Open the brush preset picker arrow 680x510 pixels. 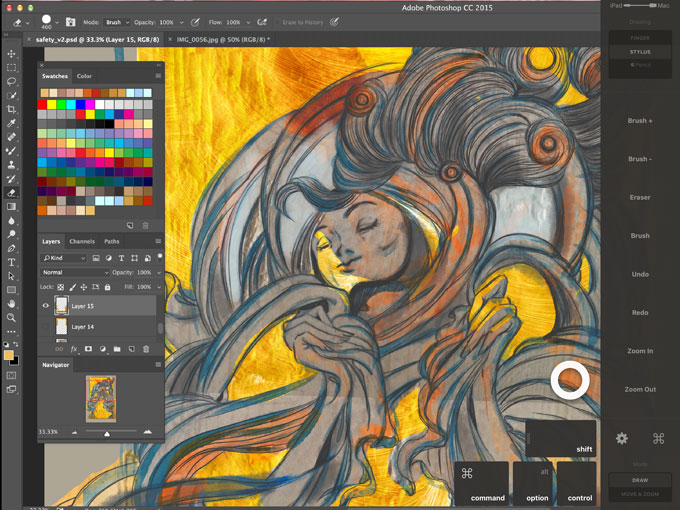click(57, 22)
